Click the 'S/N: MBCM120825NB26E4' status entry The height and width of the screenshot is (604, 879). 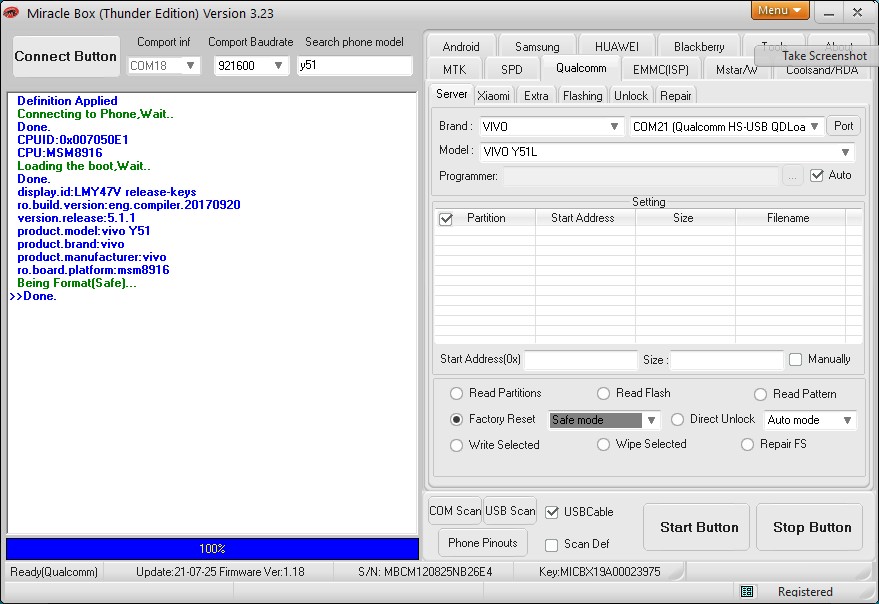tap(425, 572)
